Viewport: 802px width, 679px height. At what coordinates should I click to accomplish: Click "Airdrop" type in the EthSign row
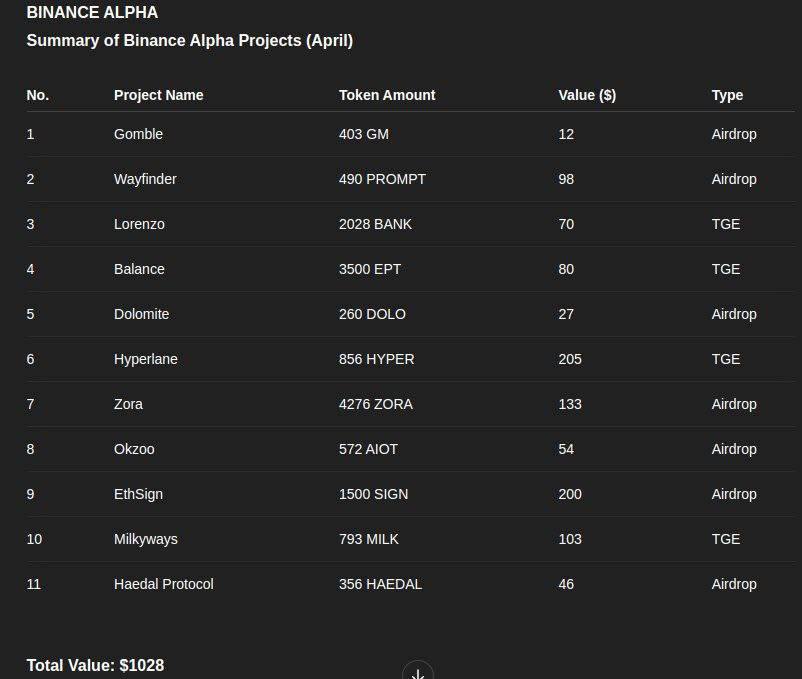[734, 494]
